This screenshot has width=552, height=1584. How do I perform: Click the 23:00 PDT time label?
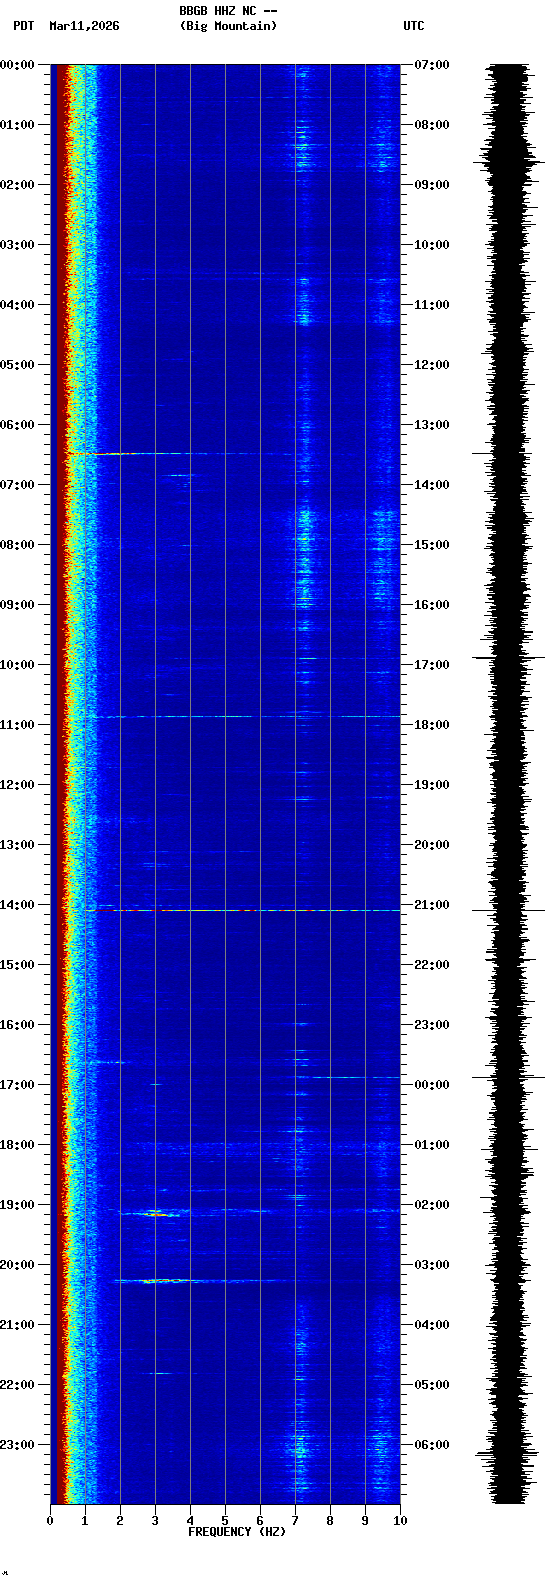(x=17, y=1445)
